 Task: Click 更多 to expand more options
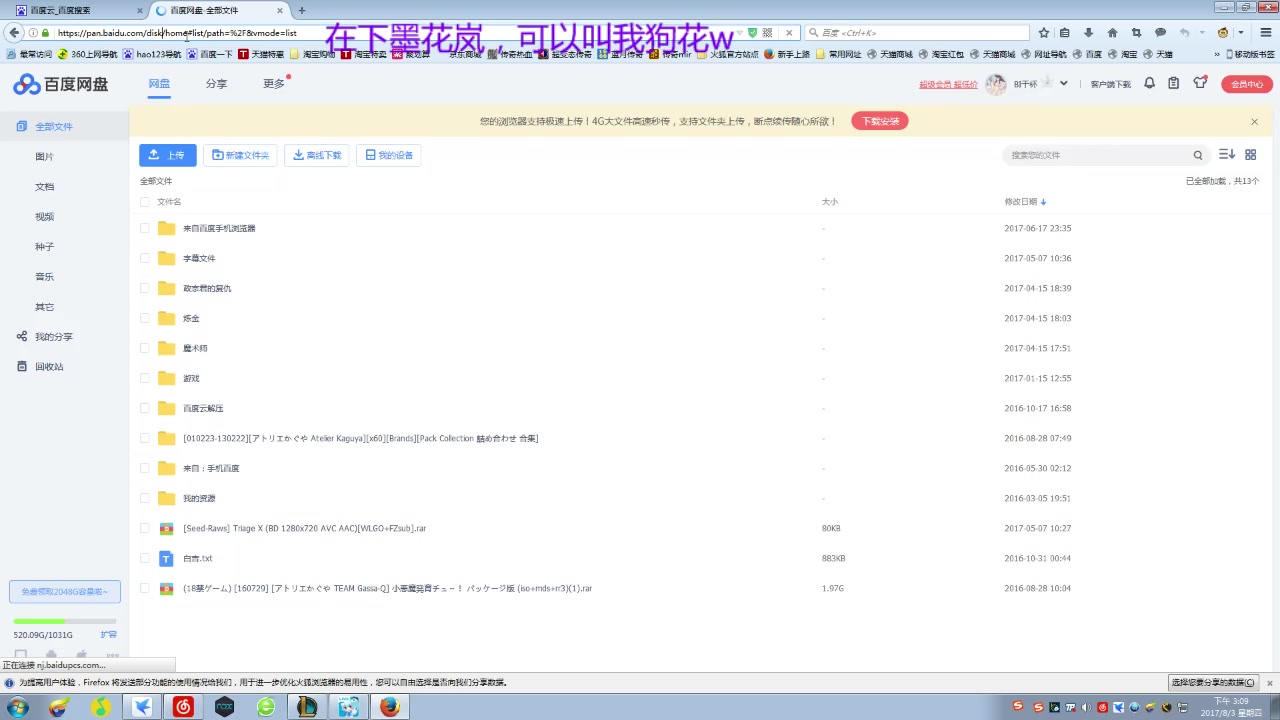(x=273, y=84)
